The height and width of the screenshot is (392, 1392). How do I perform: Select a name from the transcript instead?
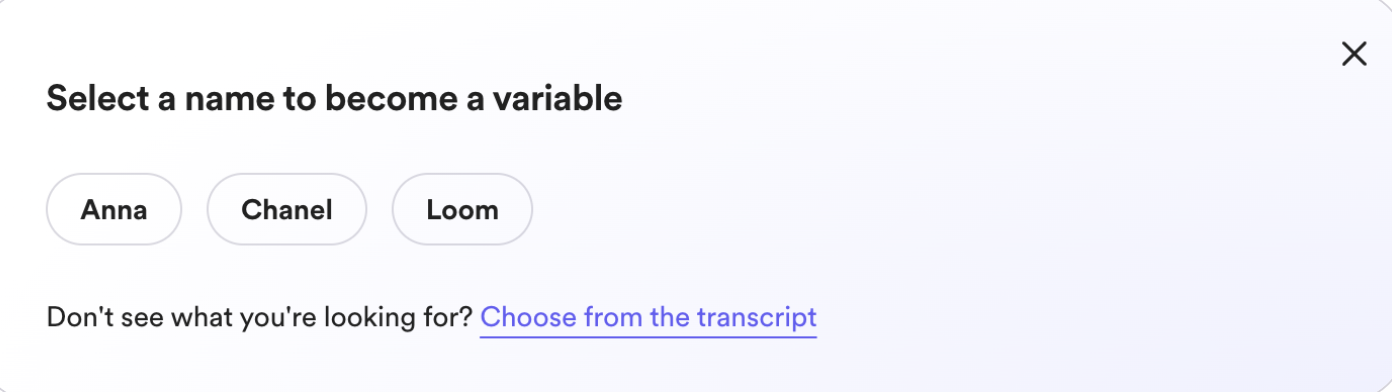coord(648,318)
